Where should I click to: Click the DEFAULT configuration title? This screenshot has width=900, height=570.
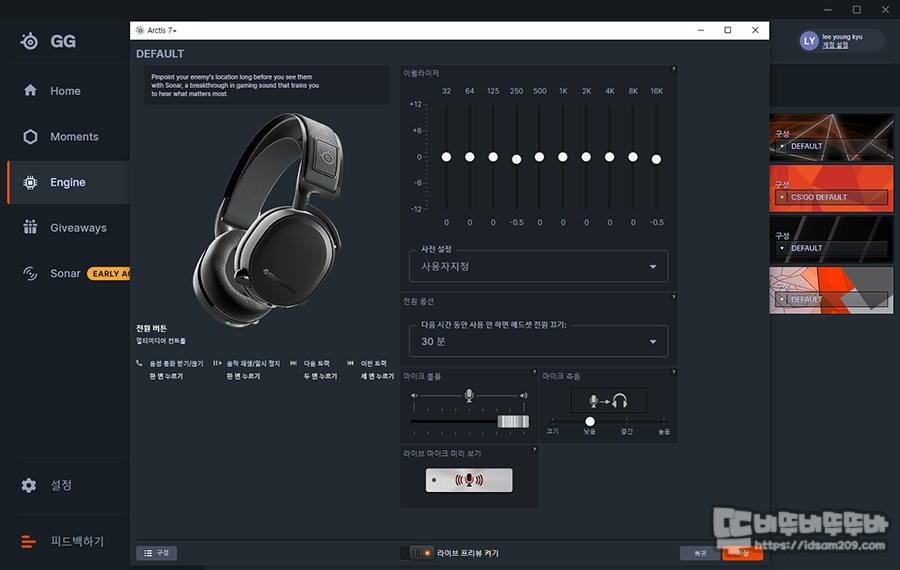click(x=160, y=54)
